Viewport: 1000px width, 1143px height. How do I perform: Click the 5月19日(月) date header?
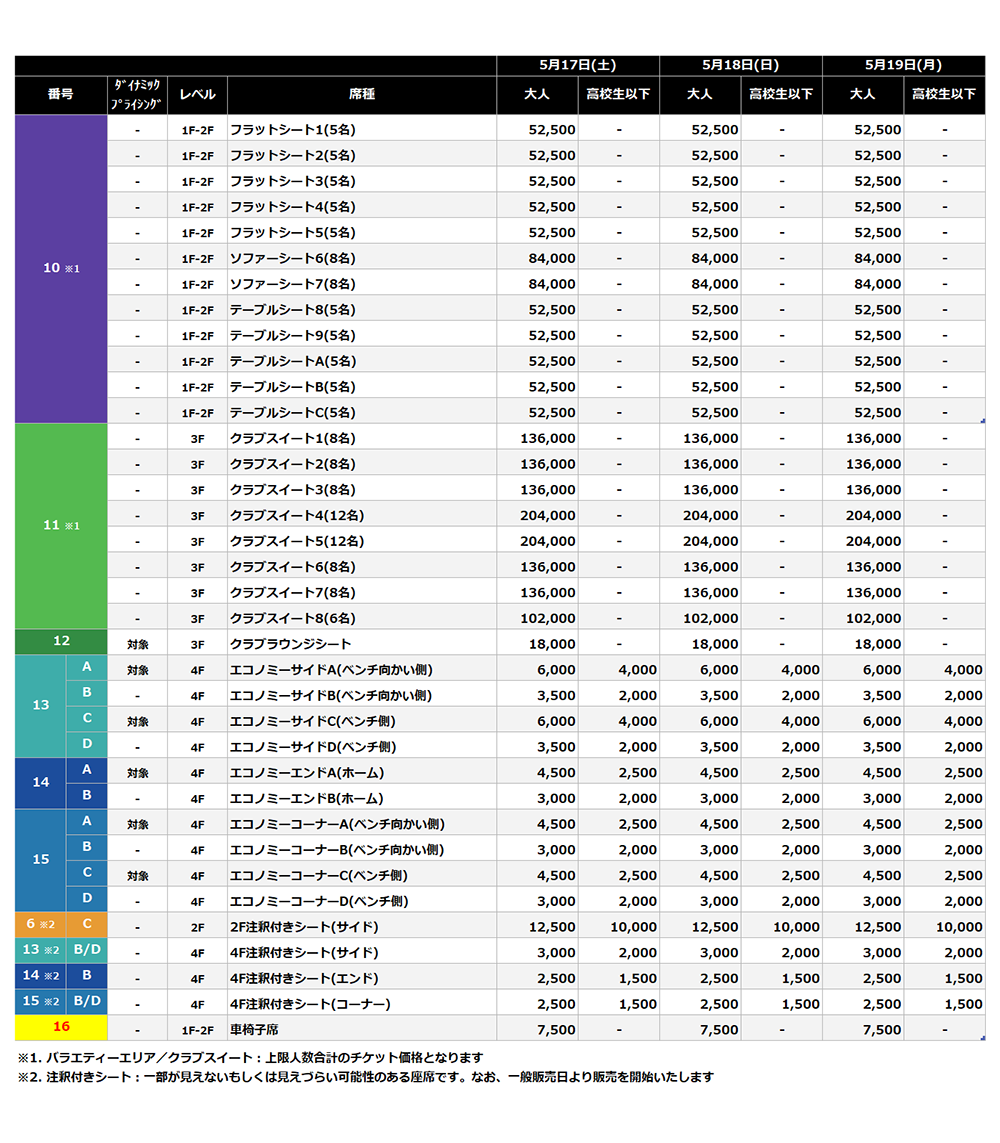[x=903, y=65]
